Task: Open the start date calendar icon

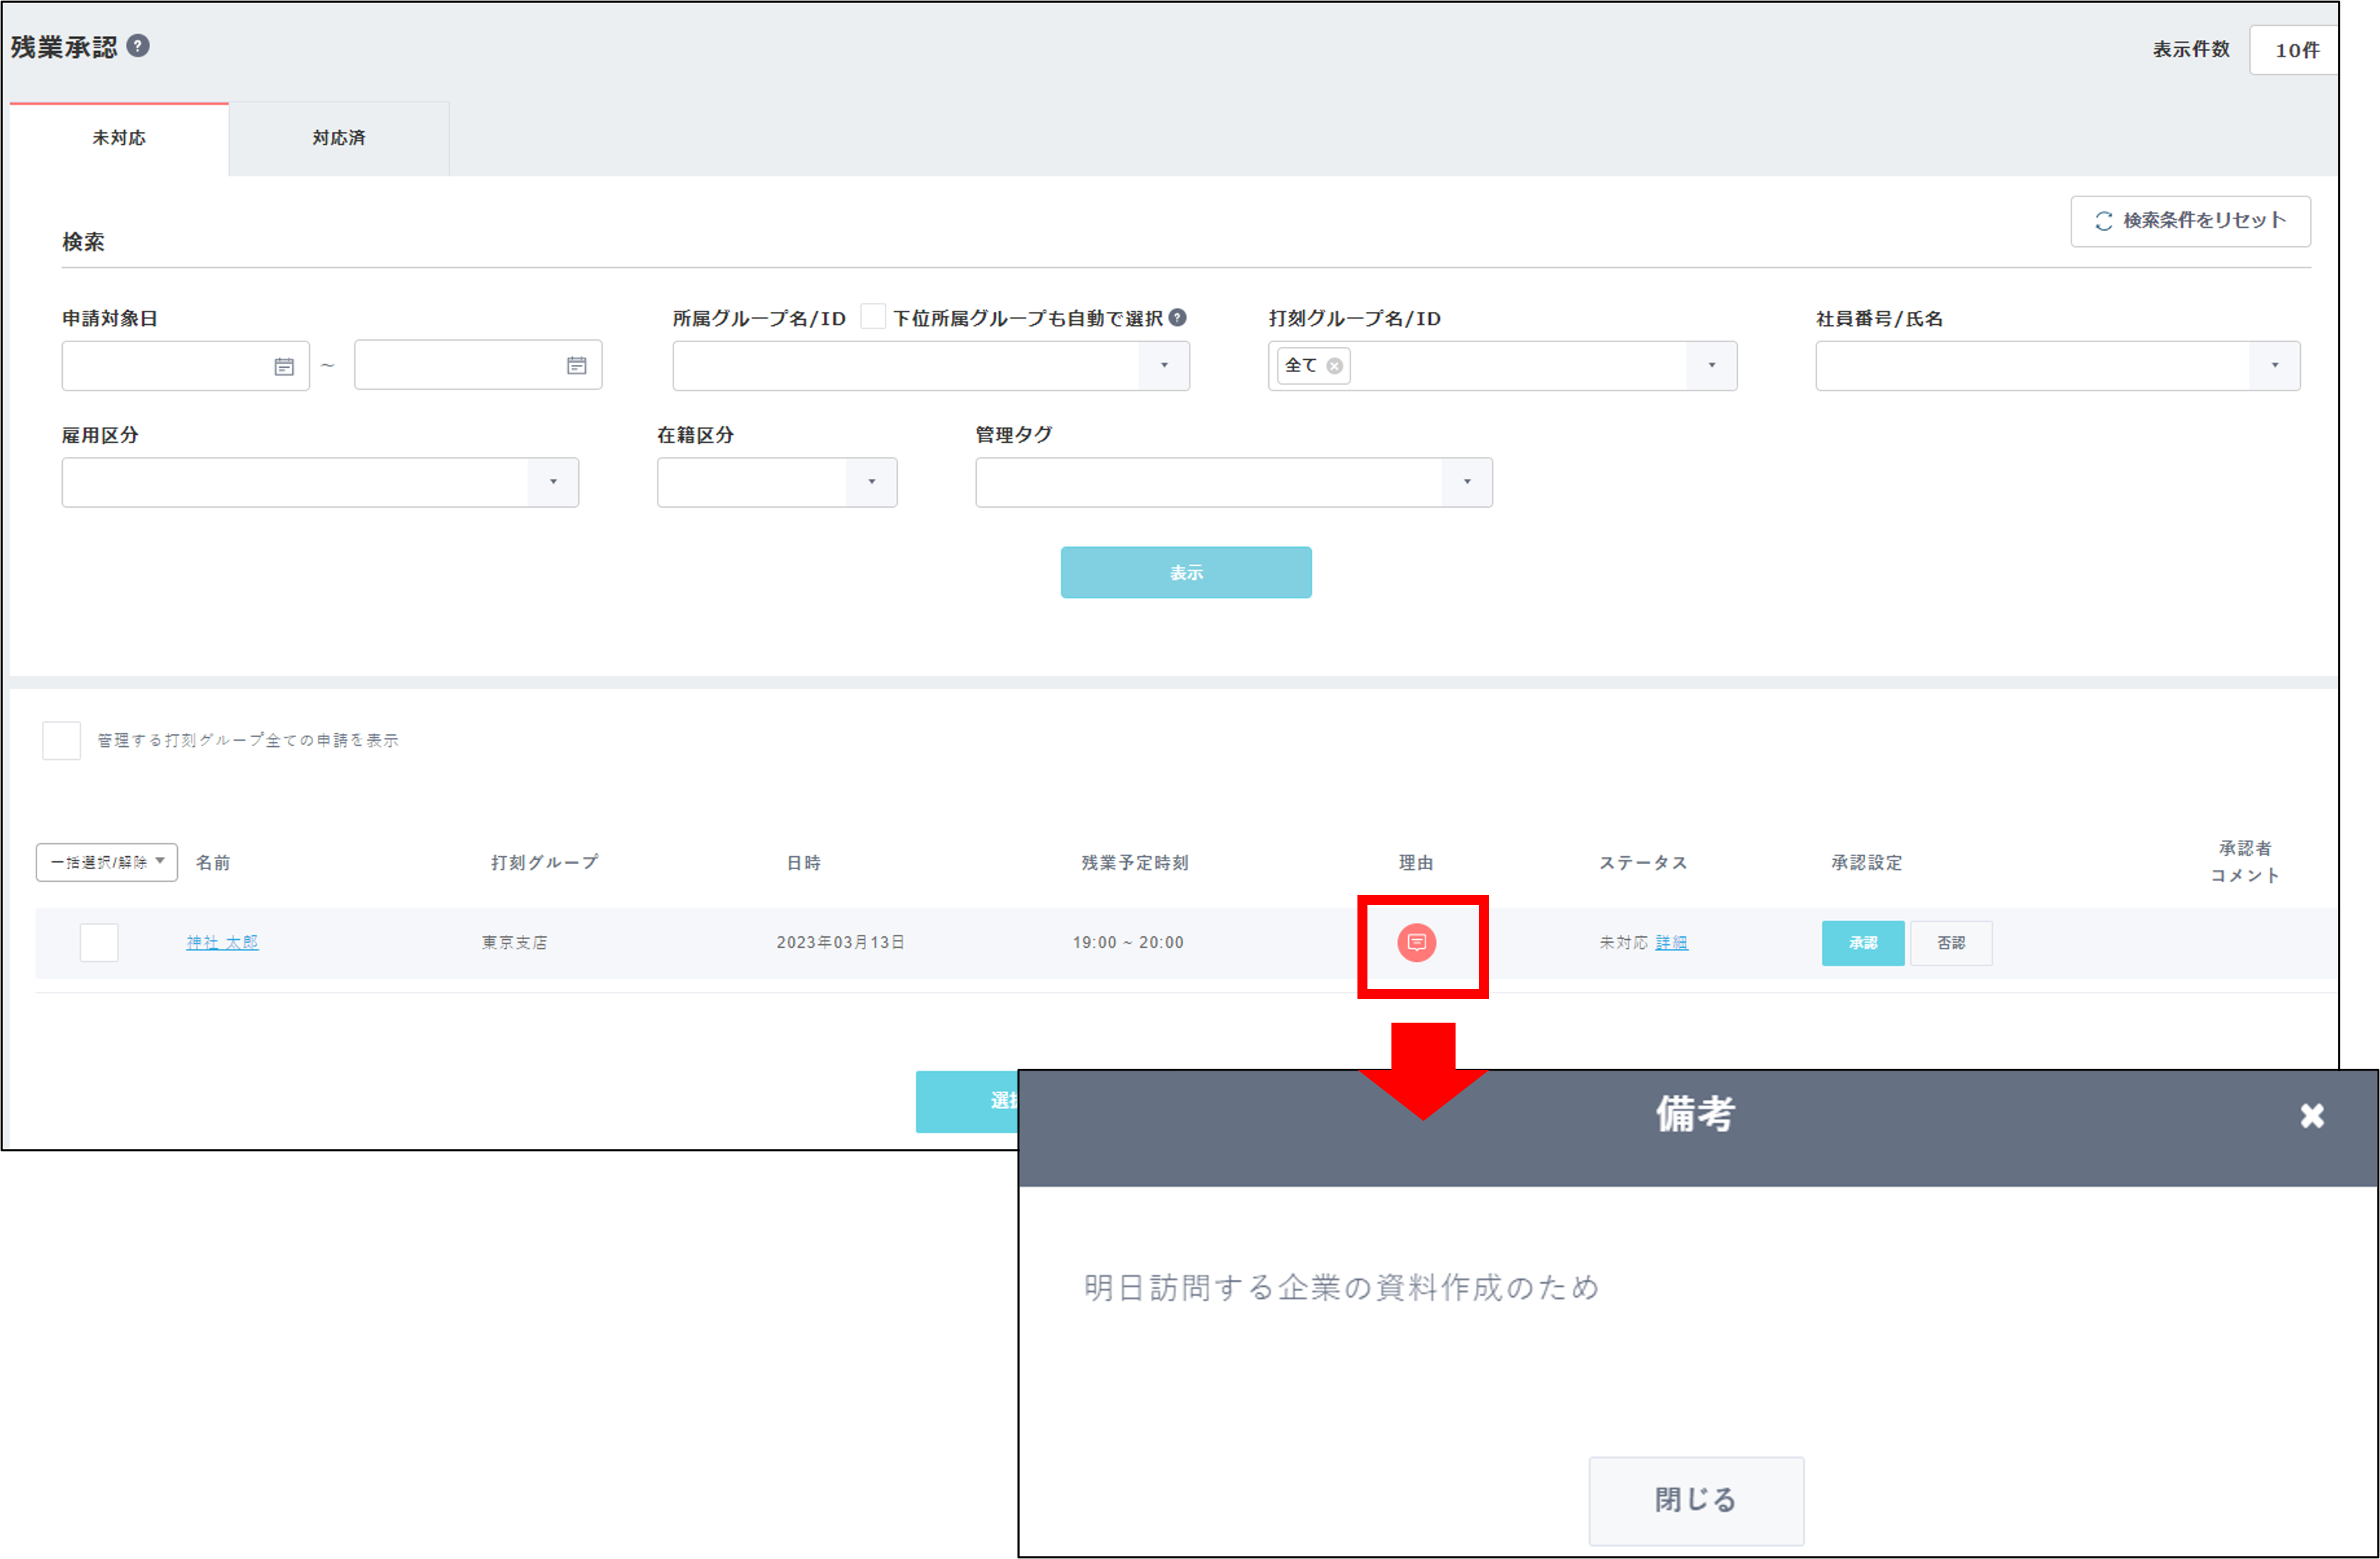Action: click(284, 367)
